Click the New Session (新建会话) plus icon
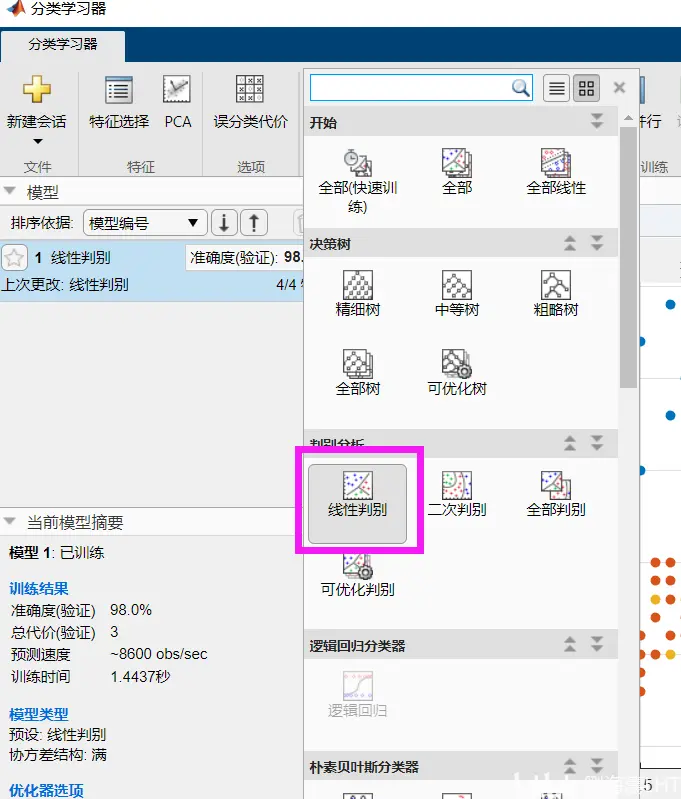The image size is (681, 799). [x=37, y=90]
